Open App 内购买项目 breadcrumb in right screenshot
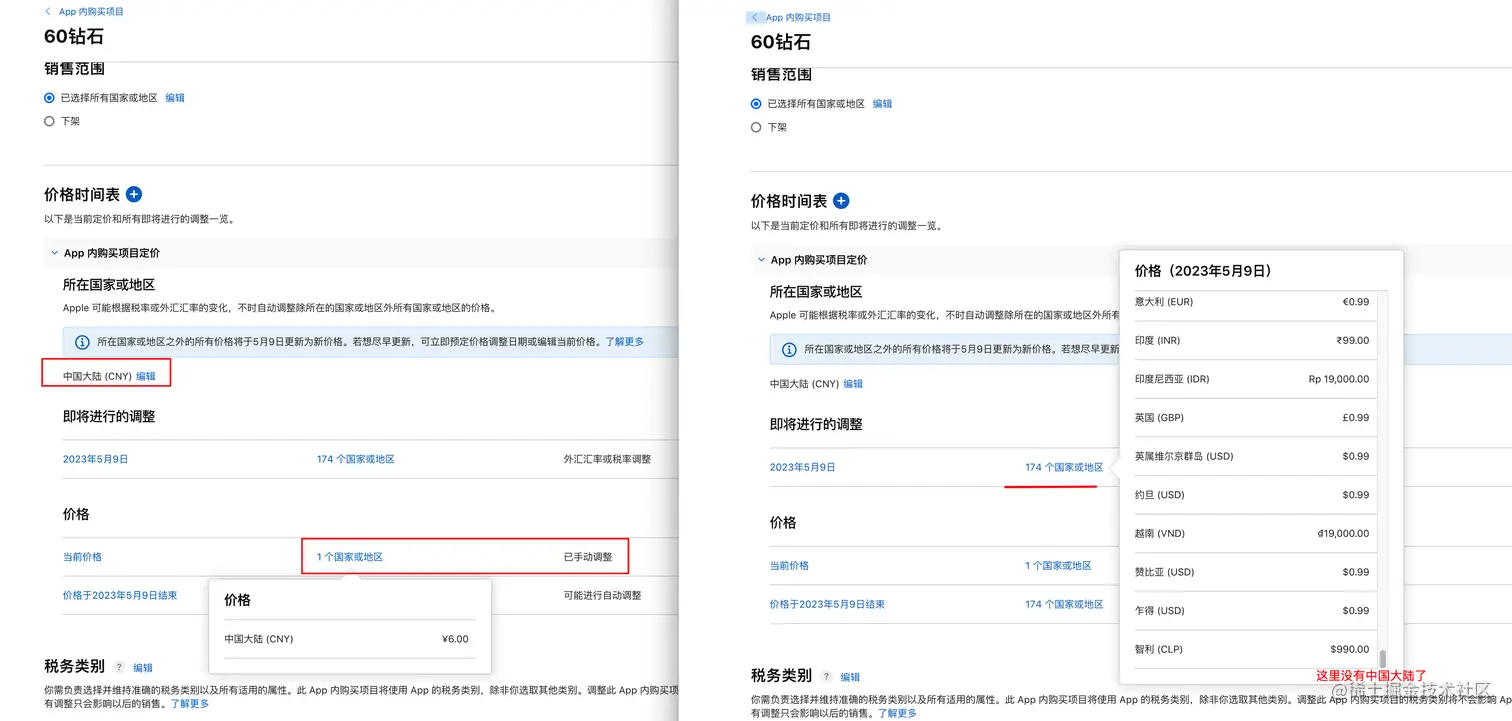This screenshot has height=721, width=1512. click(798, 17)
